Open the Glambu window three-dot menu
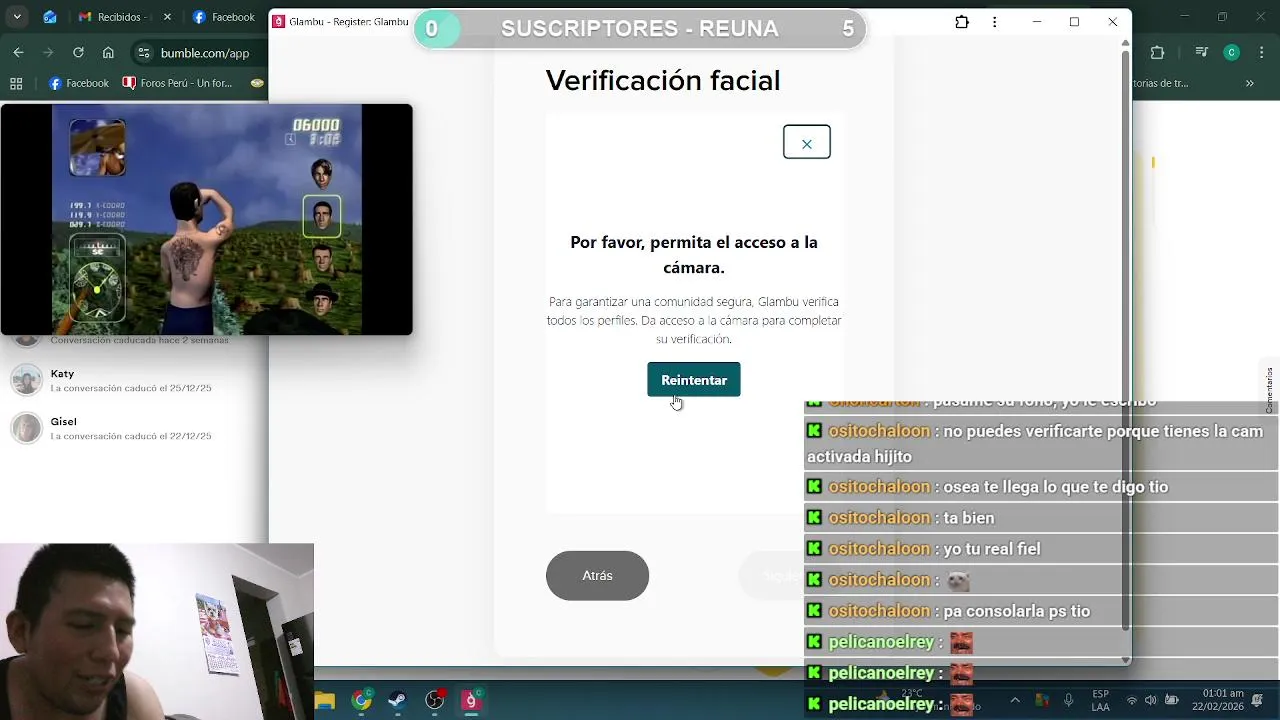This screenshot has width=1280, height=720. (994, 22)
